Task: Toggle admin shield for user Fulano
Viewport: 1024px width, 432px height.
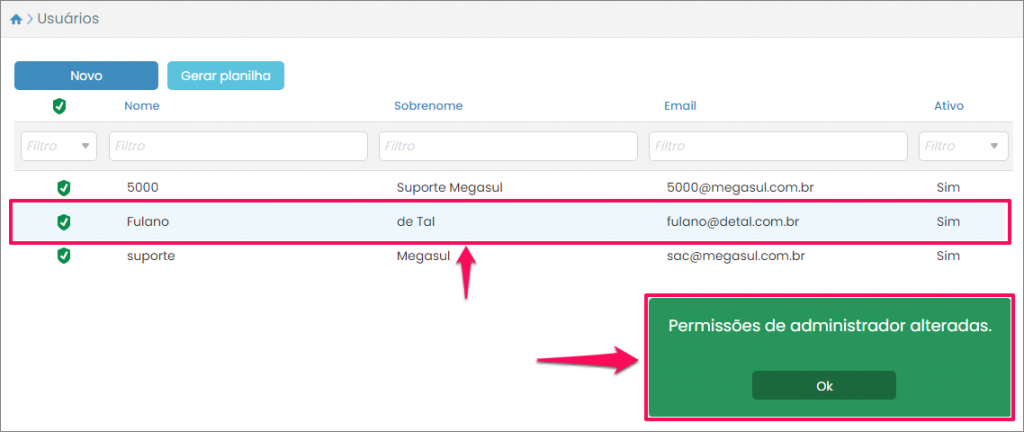Action: 64,222
